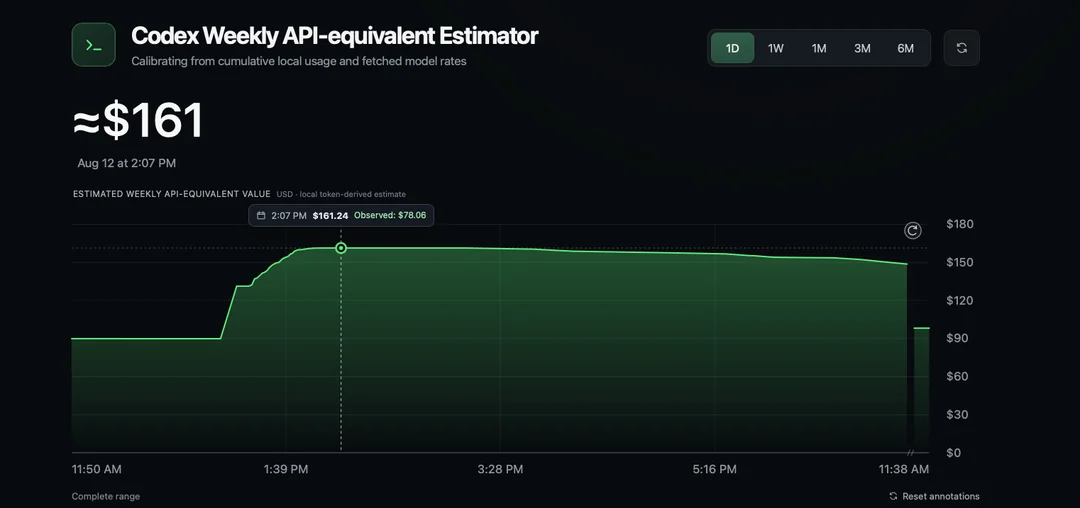Click the 'Complete range' label
Image resolution: width=1080 pixels, height=508 pixels.
point(105,496)
